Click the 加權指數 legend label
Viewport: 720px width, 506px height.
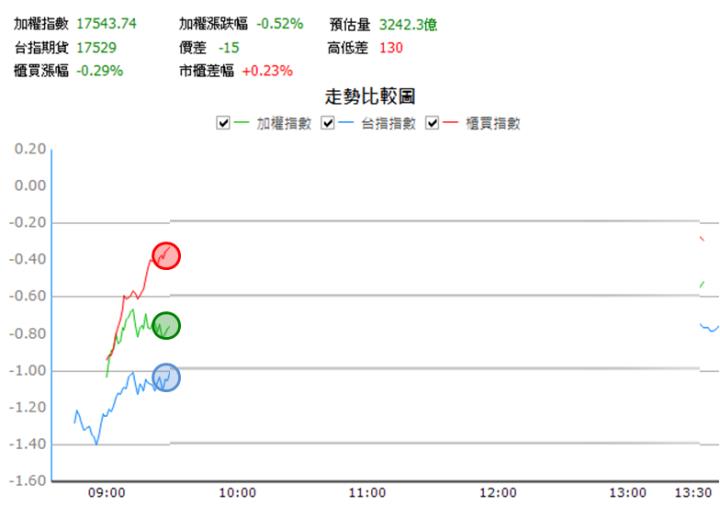(283, 123)
